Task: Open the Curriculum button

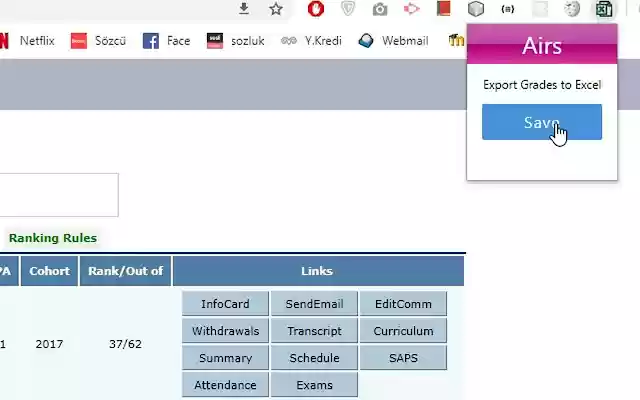Action: 403,331
